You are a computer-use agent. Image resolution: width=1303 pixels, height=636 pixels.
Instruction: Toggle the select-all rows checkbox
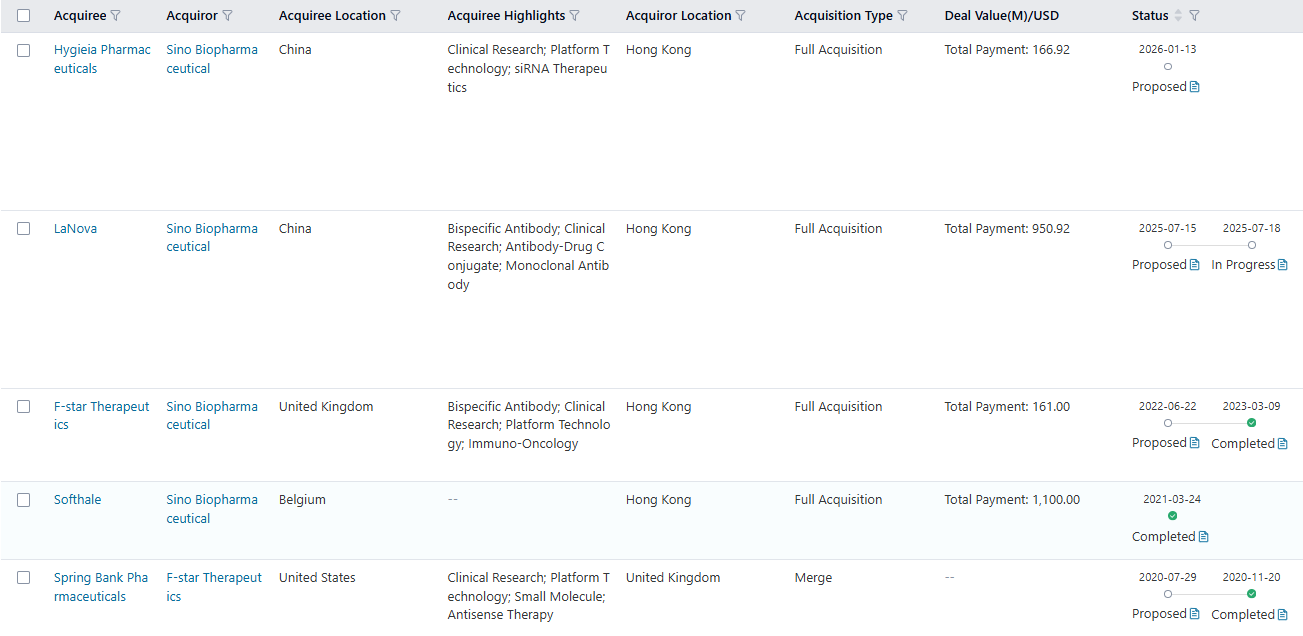pos(24,16)
